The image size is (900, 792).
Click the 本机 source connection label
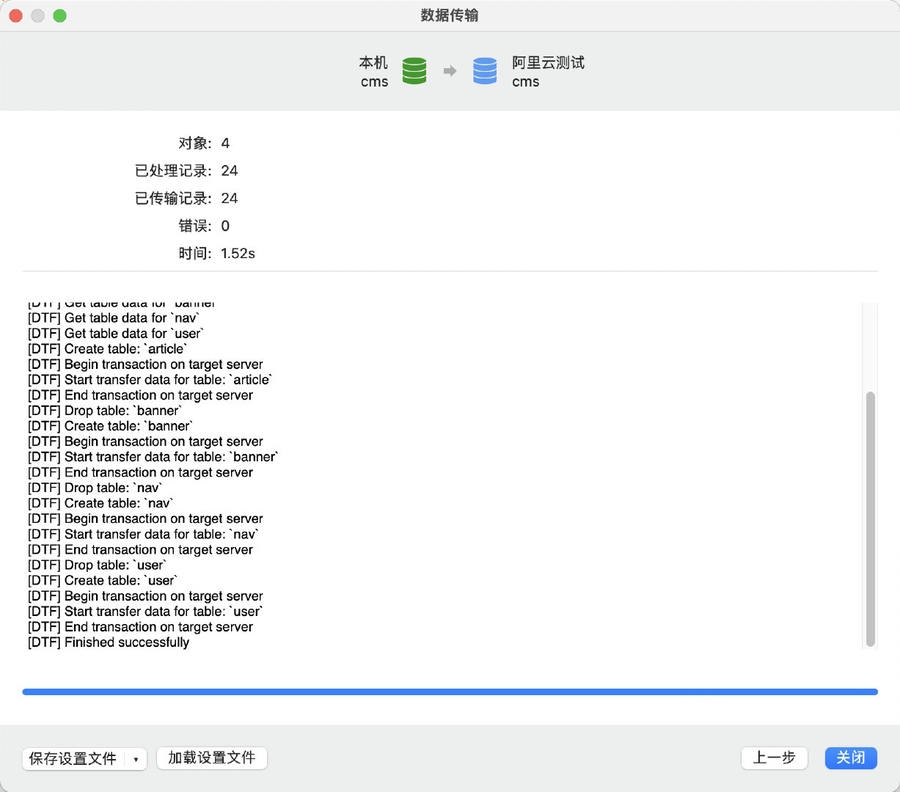click(x=373, y=62)
